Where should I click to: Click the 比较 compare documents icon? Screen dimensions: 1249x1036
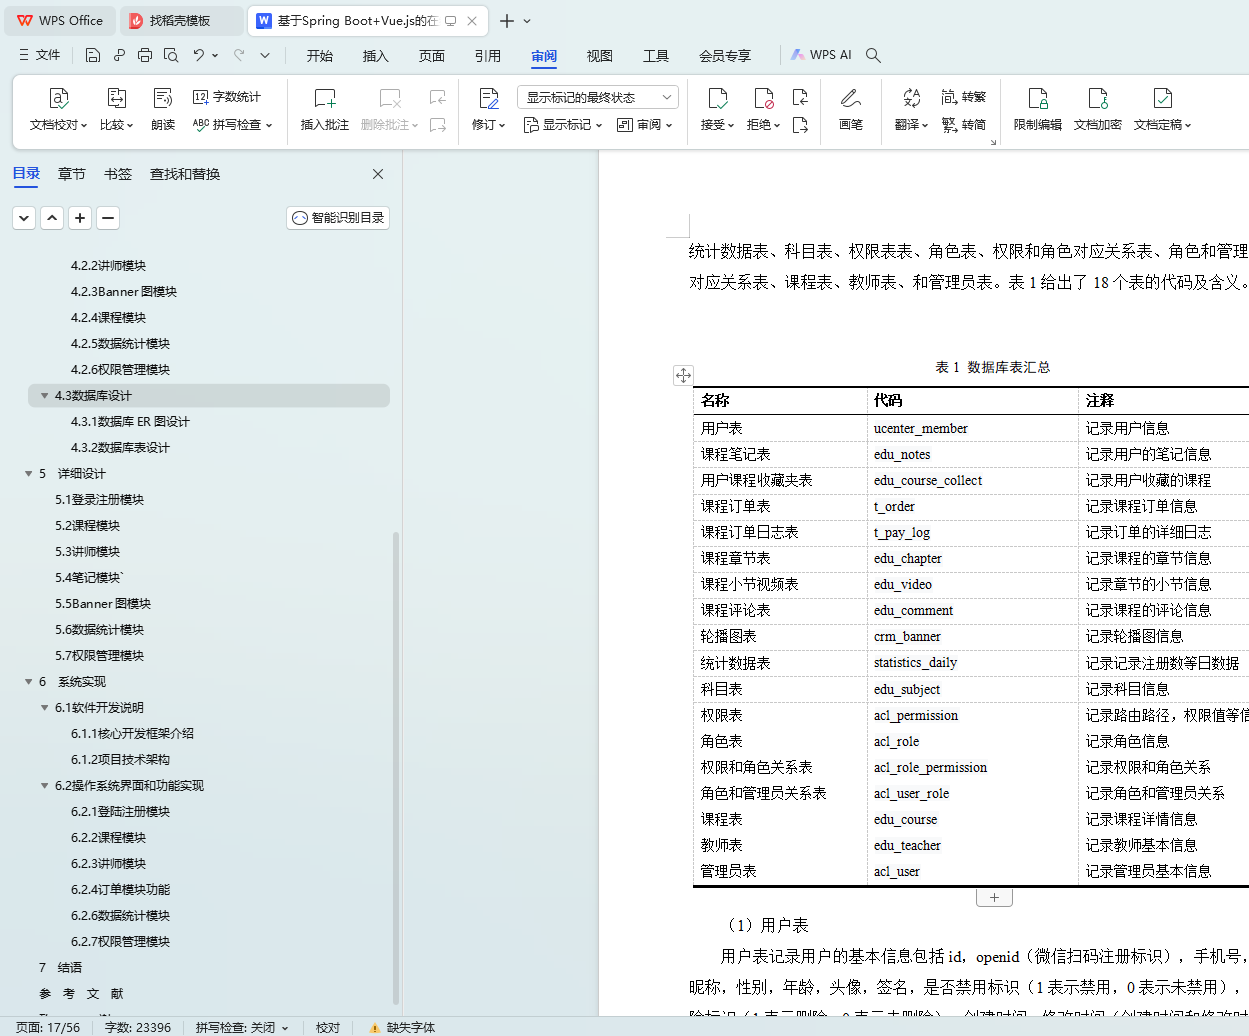pyautogui.click(x=116, y=98)
